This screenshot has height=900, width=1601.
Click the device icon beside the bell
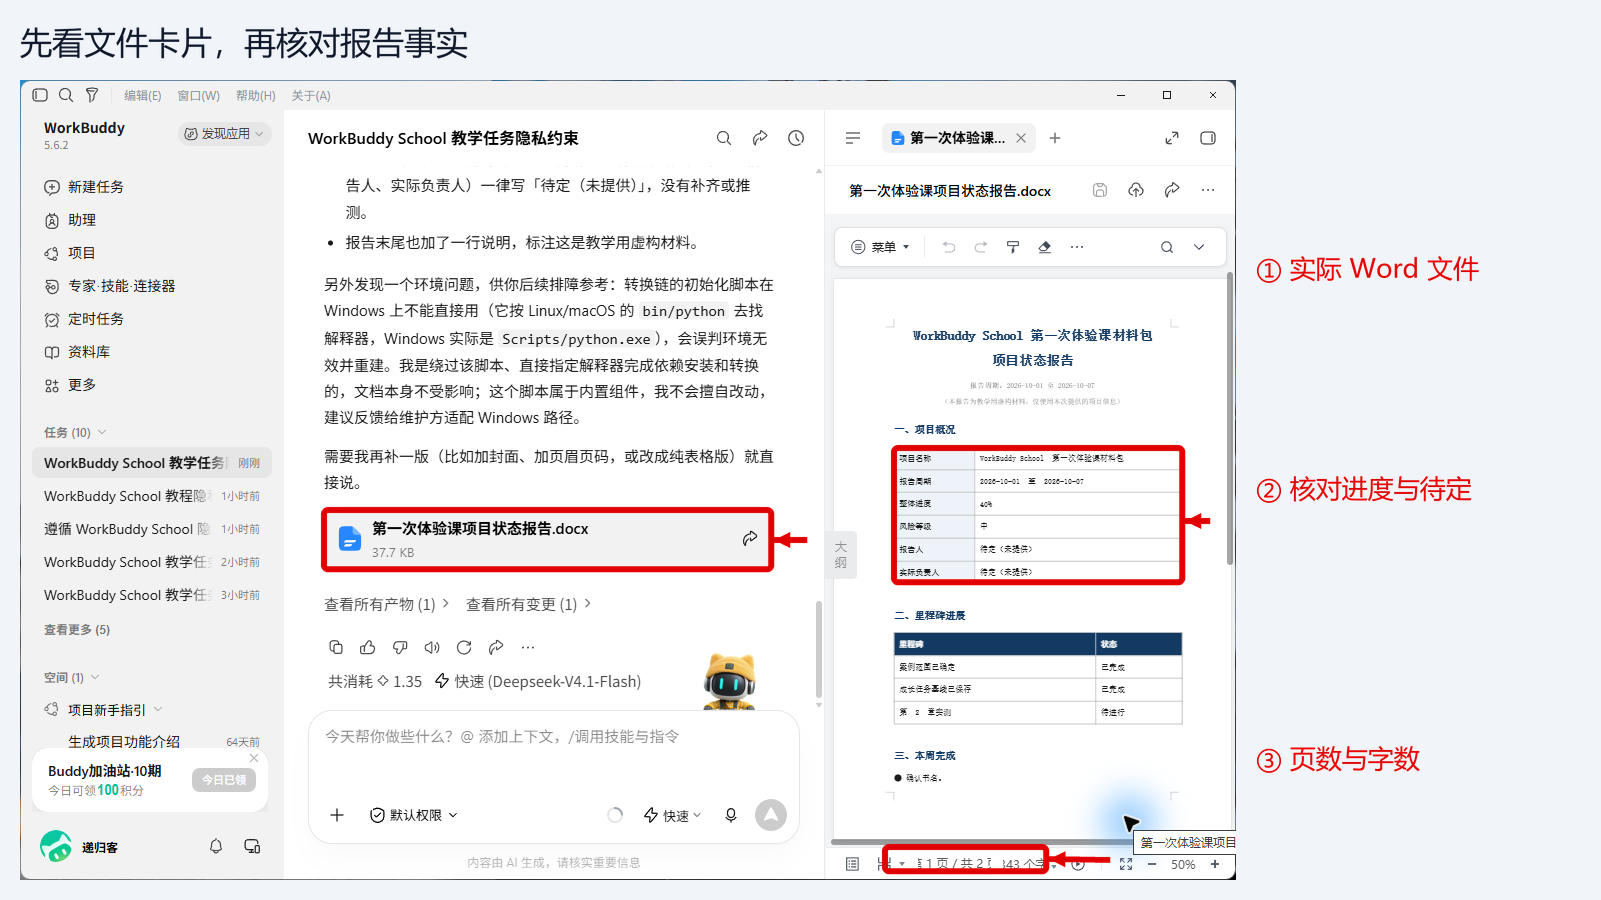click(252, 846)
